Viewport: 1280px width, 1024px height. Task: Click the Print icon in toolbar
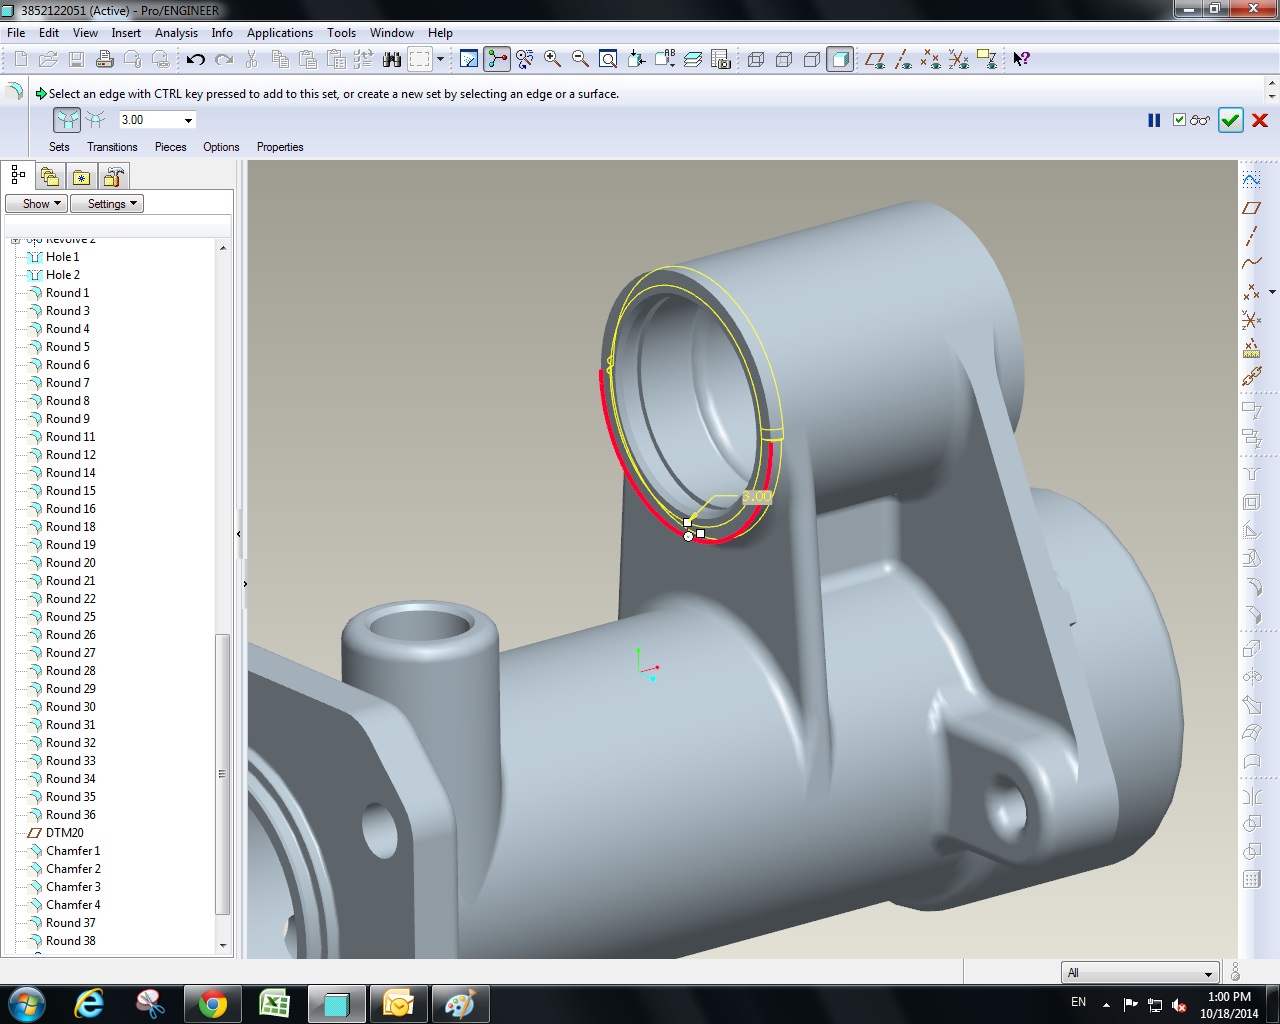click(104, 59)
